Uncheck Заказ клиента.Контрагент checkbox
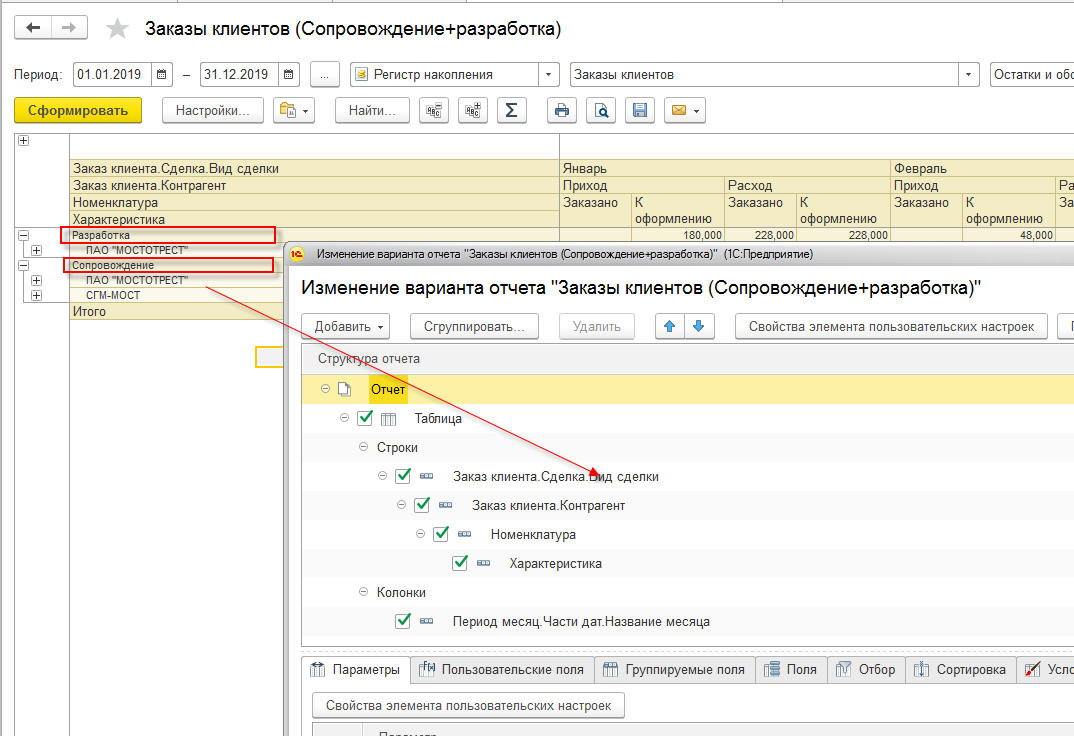The height and width of the screenshot is (736, 1074). 422,505
